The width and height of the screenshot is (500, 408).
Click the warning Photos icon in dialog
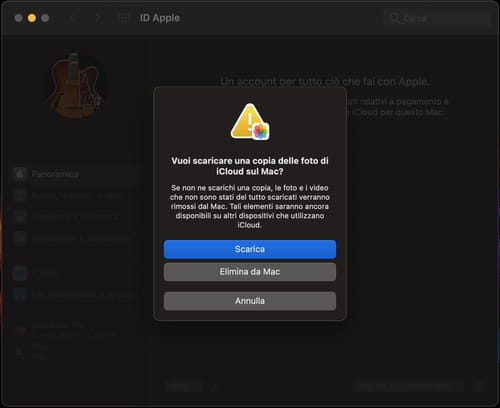(250, 122)
